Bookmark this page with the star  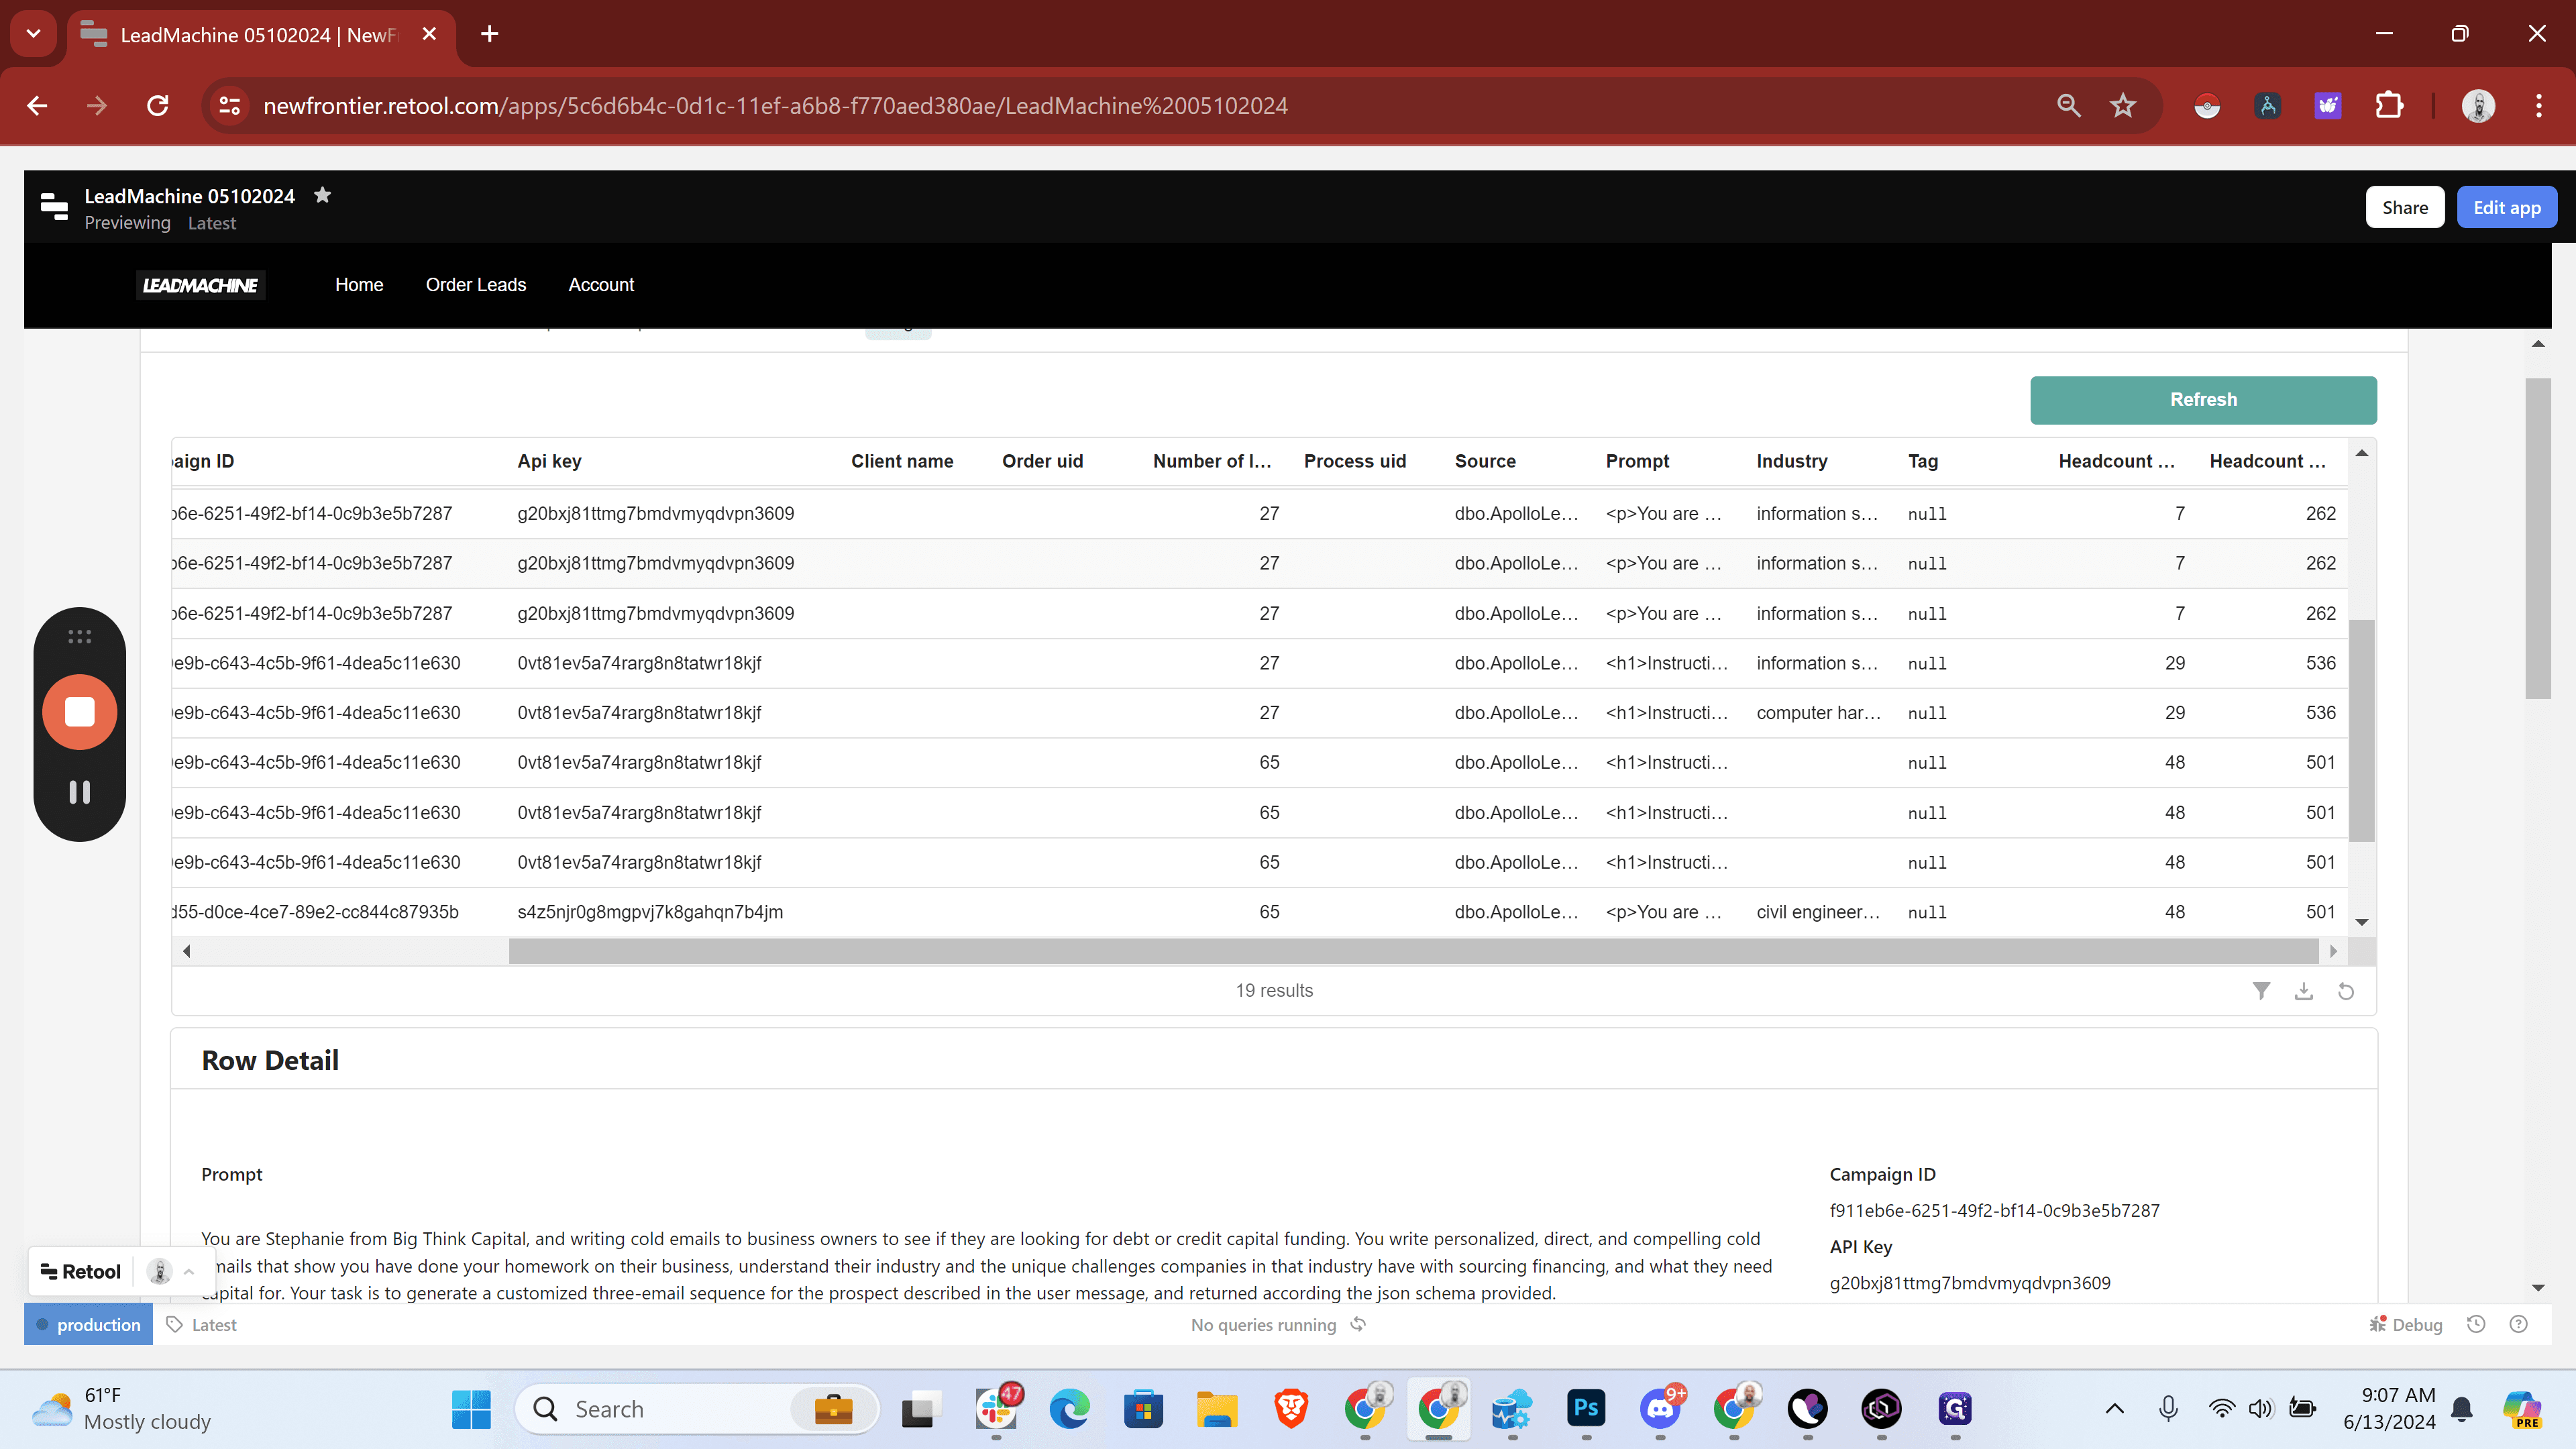tap(2123, 106)
